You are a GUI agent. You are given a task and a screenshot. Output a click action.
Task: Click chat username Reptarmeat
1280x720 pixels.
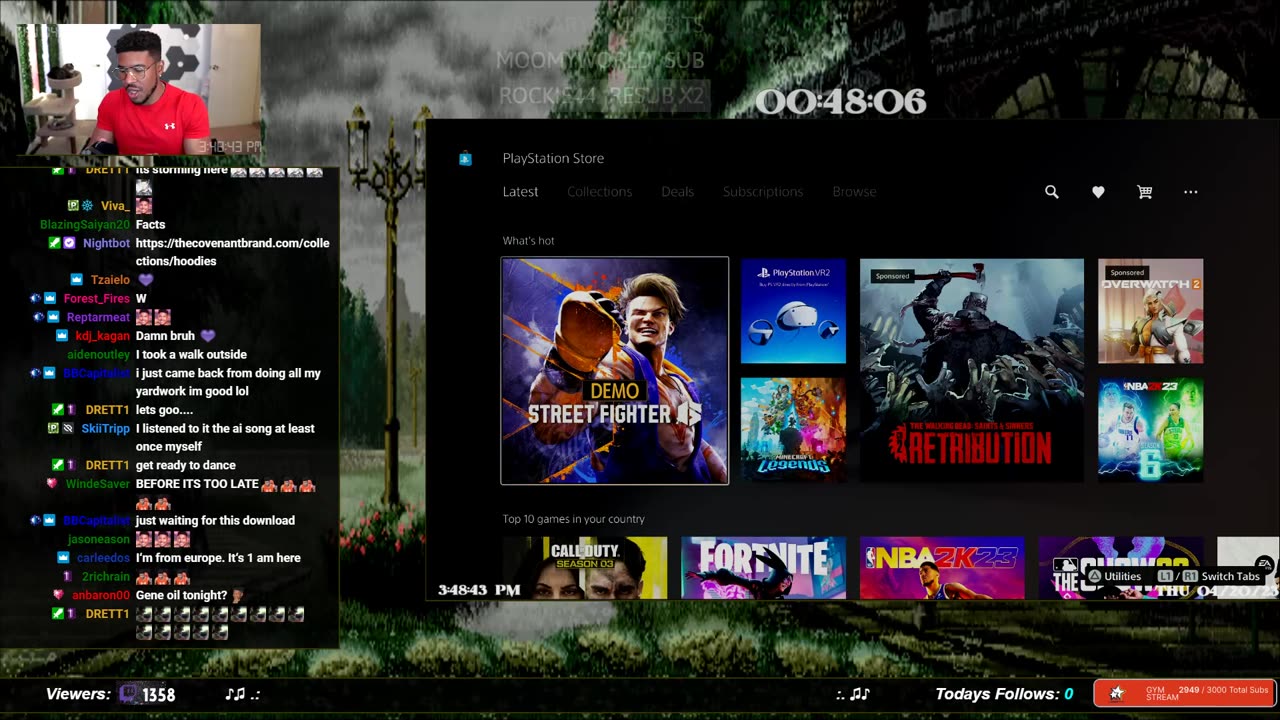pyautogui.click(x=98, y=317)
